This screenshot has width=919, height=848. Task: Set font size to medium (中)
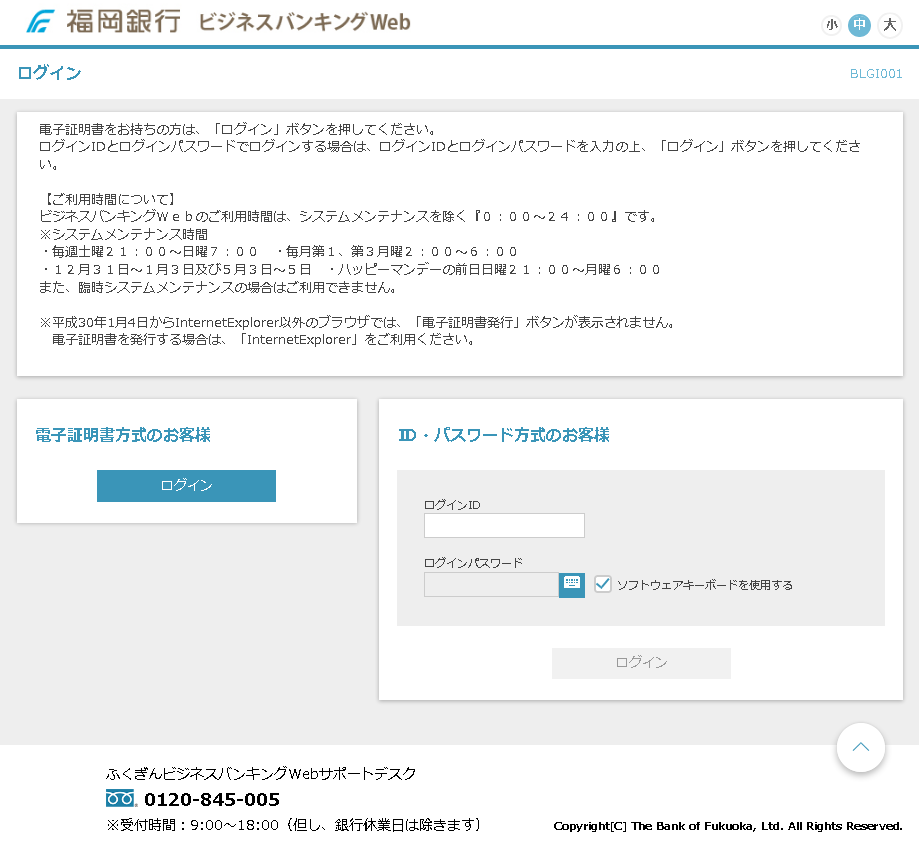click(859, 25)
